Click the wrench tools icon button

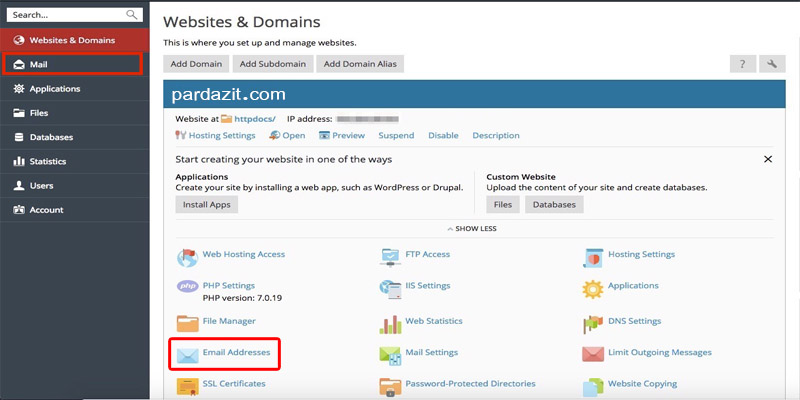(771, 64)
